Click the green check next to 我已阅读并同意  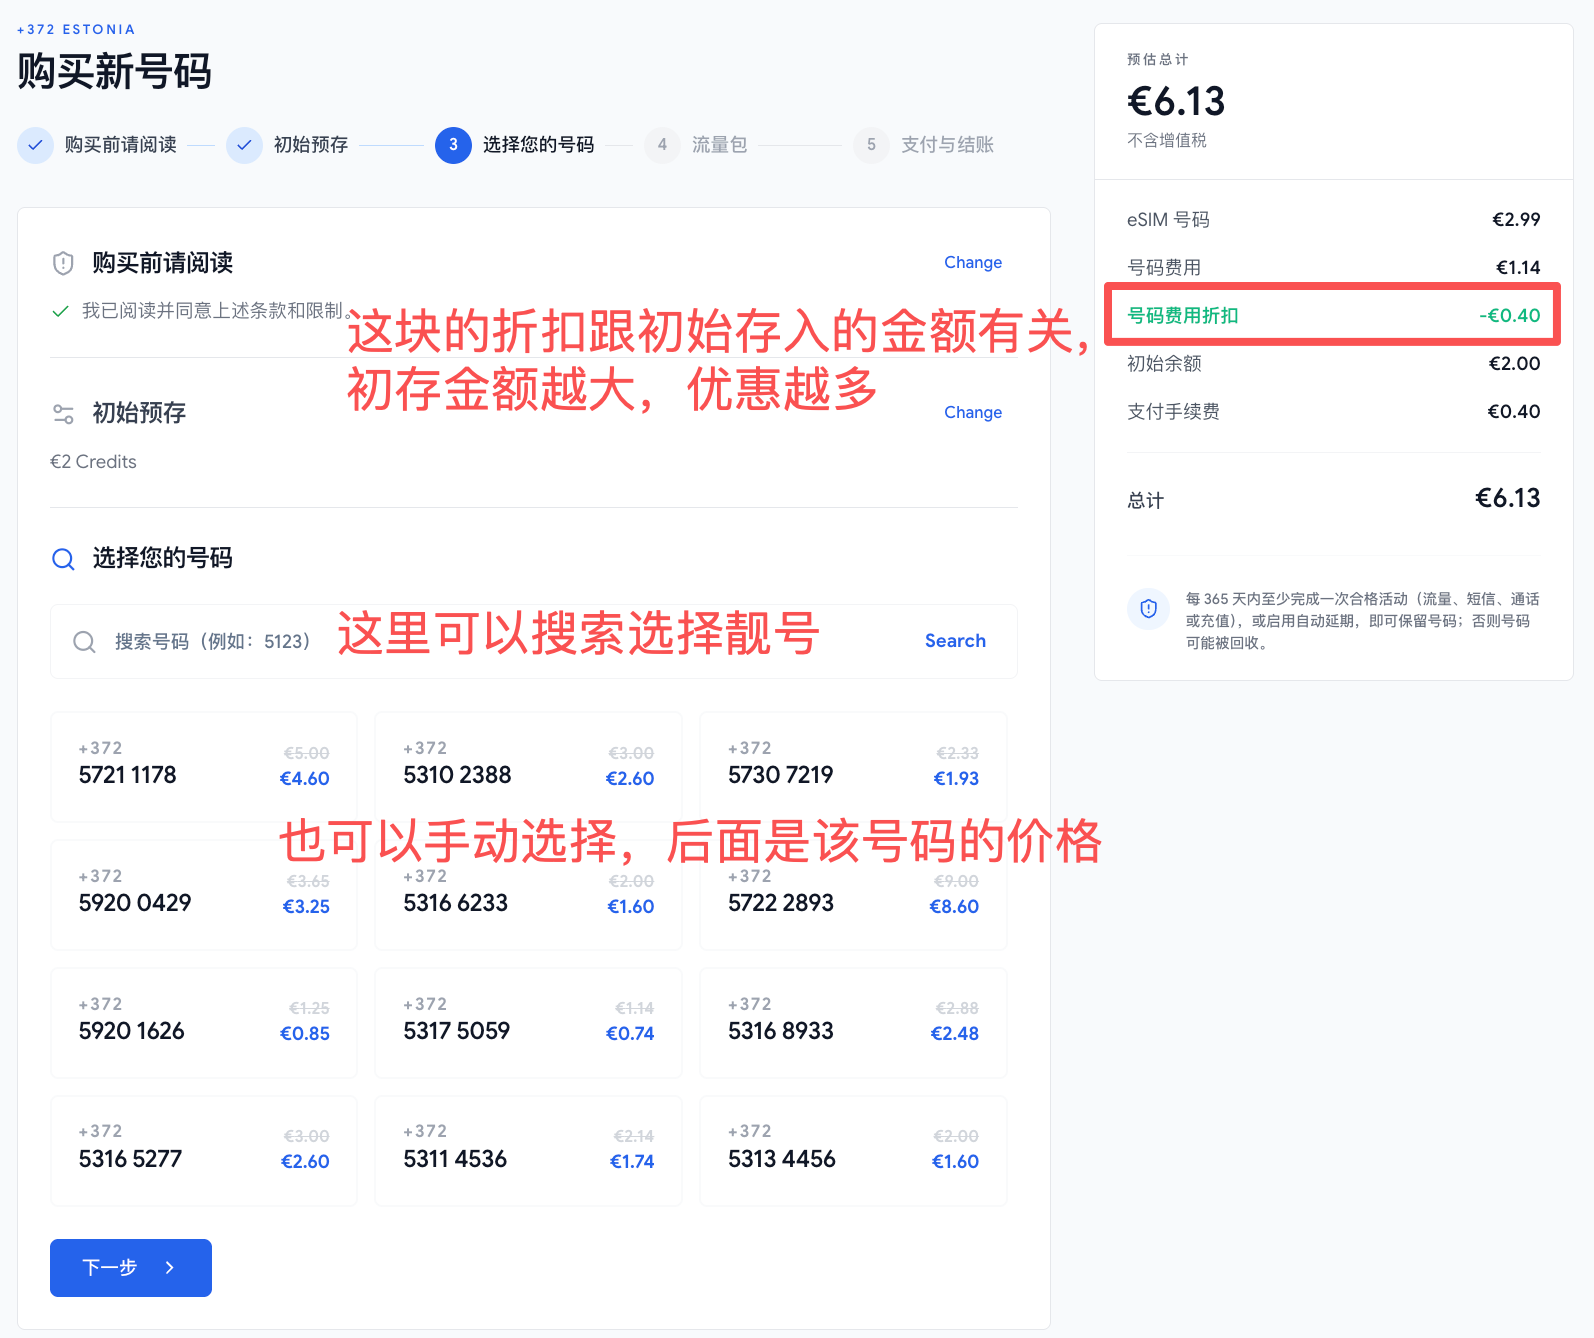point(60,311)
